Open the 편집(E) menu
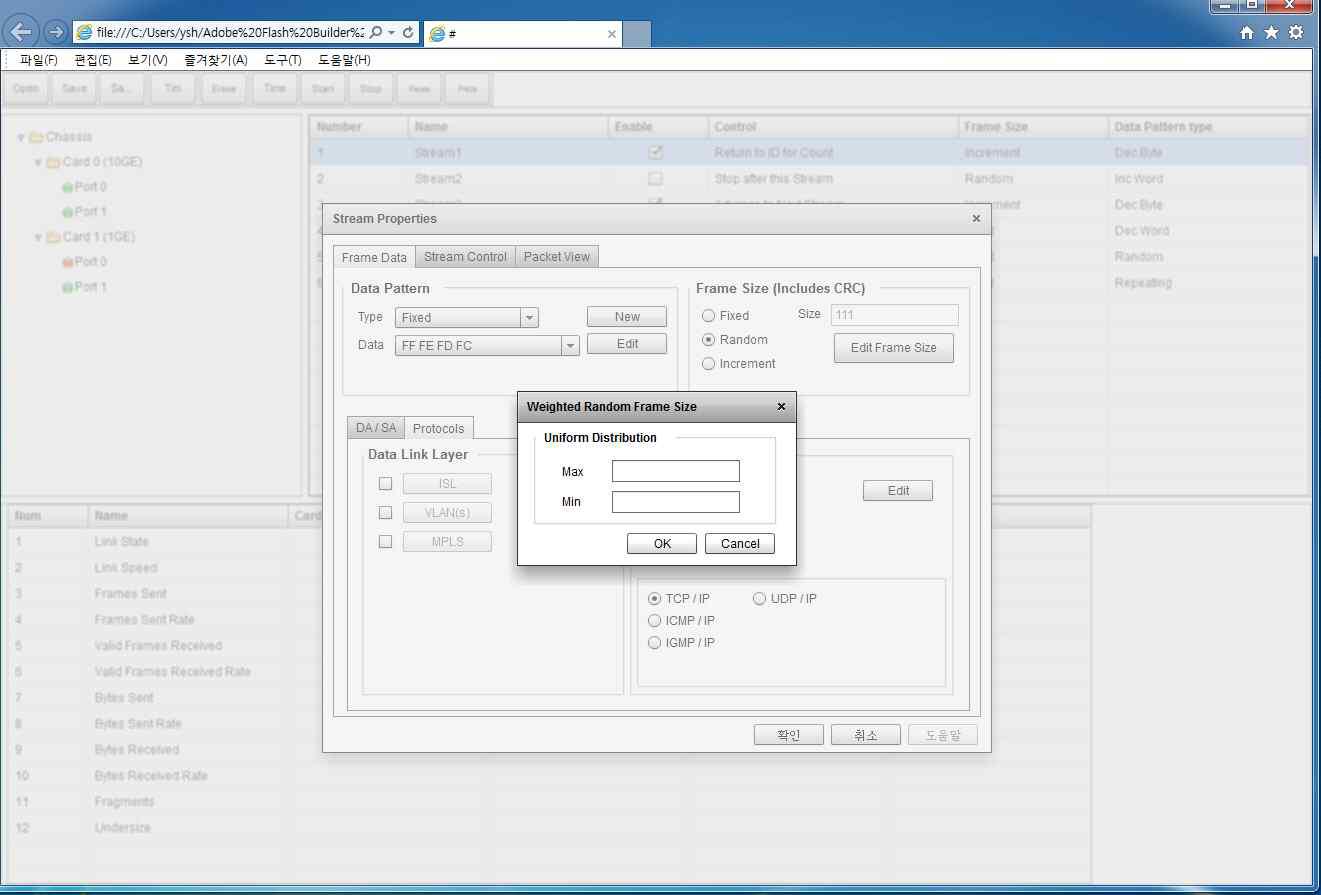1321x895 pixels. click(93, 60)
